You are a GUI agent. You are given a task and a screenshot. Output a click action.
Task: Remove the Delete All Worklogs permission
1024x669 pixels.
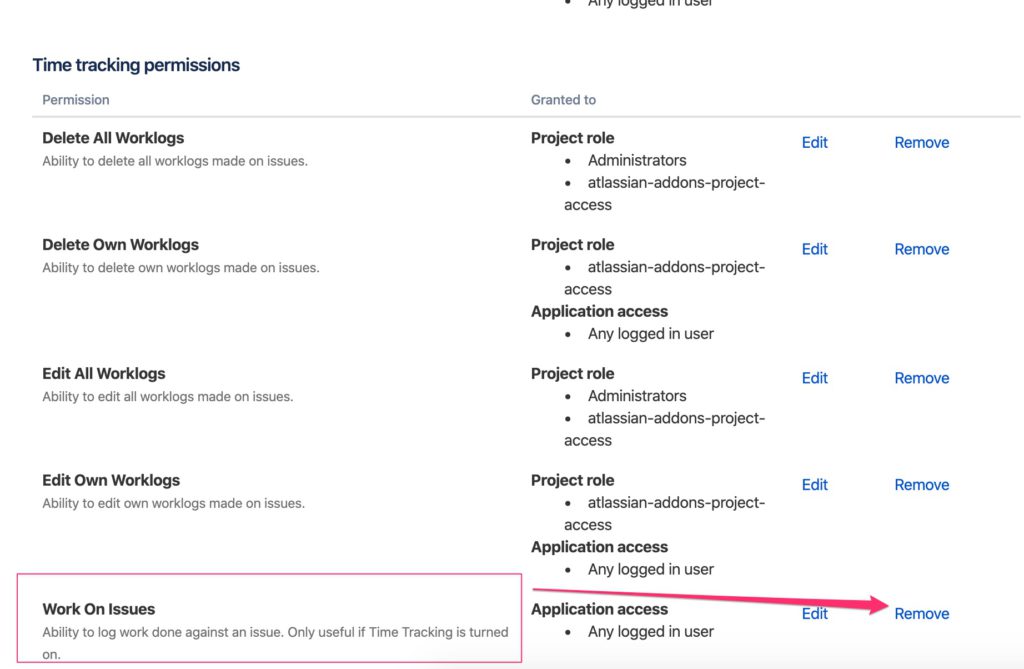click(920, 142)
